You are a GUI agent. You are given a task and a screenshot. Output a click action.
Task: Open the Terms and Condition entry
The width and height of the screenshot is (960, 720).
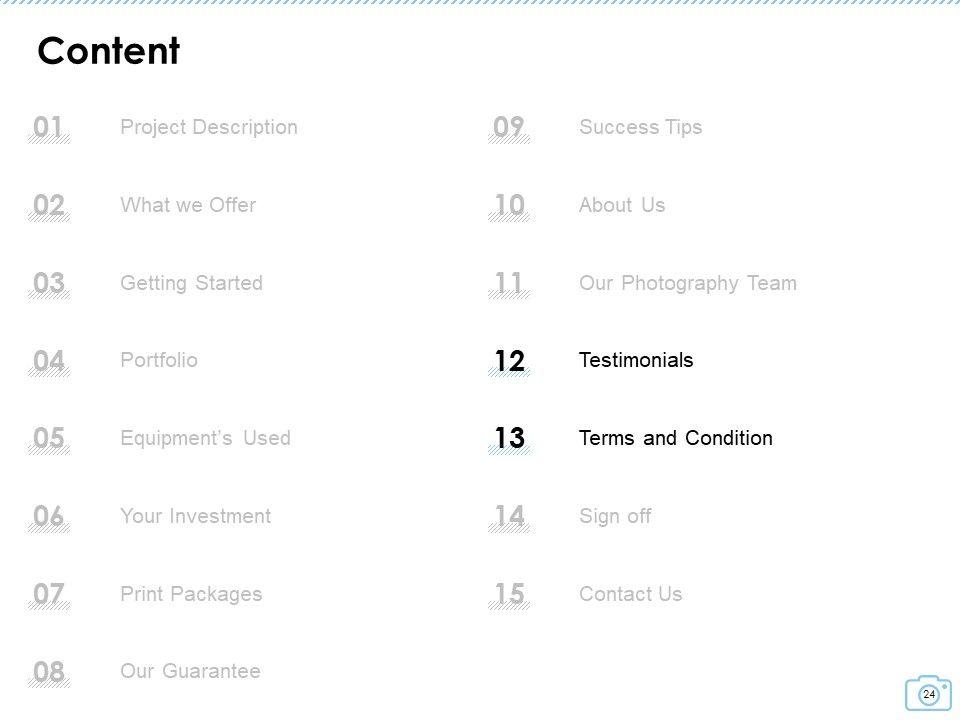675,438
